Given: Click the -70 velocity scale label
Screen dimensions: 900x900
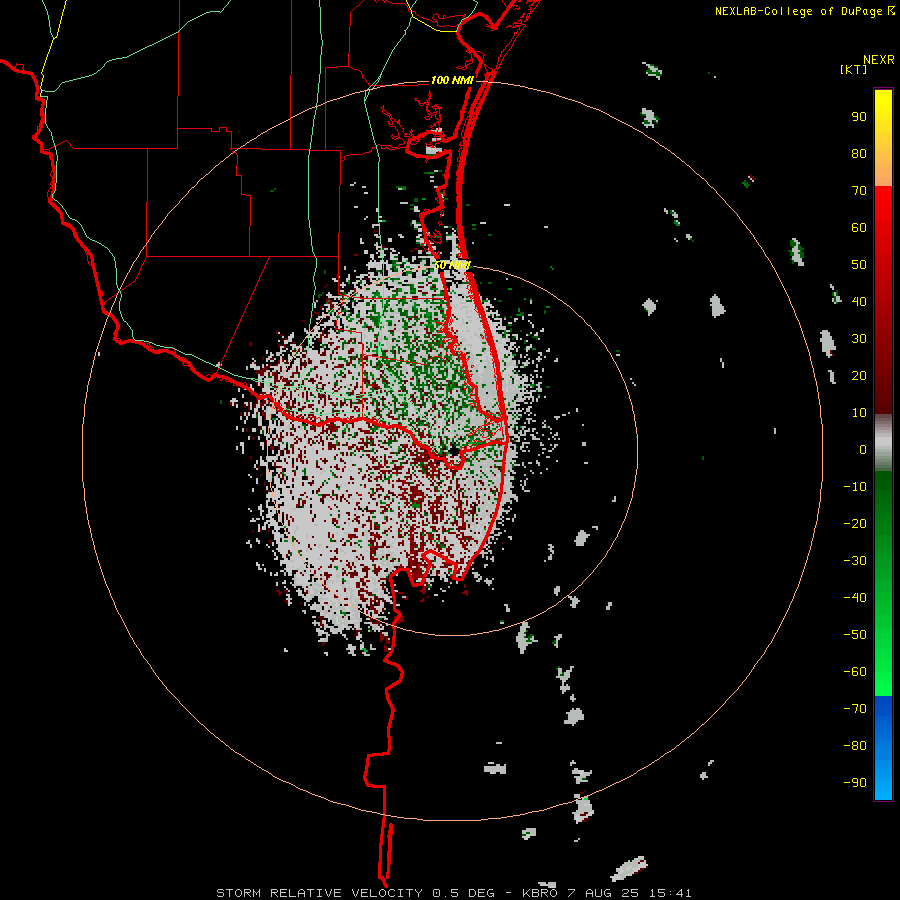Looking at the screenshot, I should click(x=855, y=709).
